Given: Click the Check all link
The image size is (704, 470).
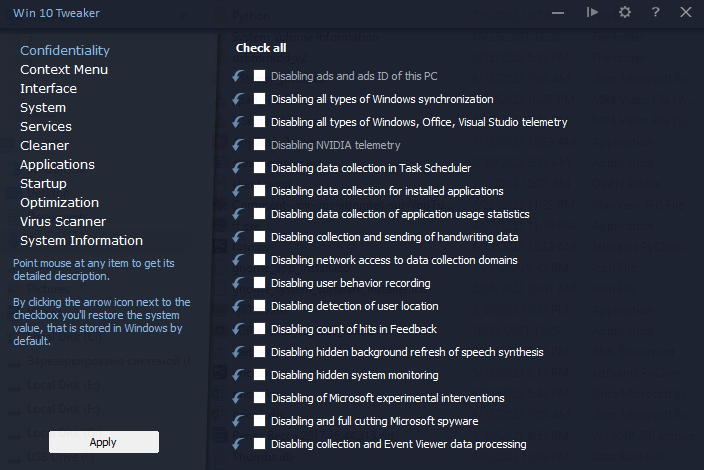Looking at the screenshot, I should coord(261,48).
